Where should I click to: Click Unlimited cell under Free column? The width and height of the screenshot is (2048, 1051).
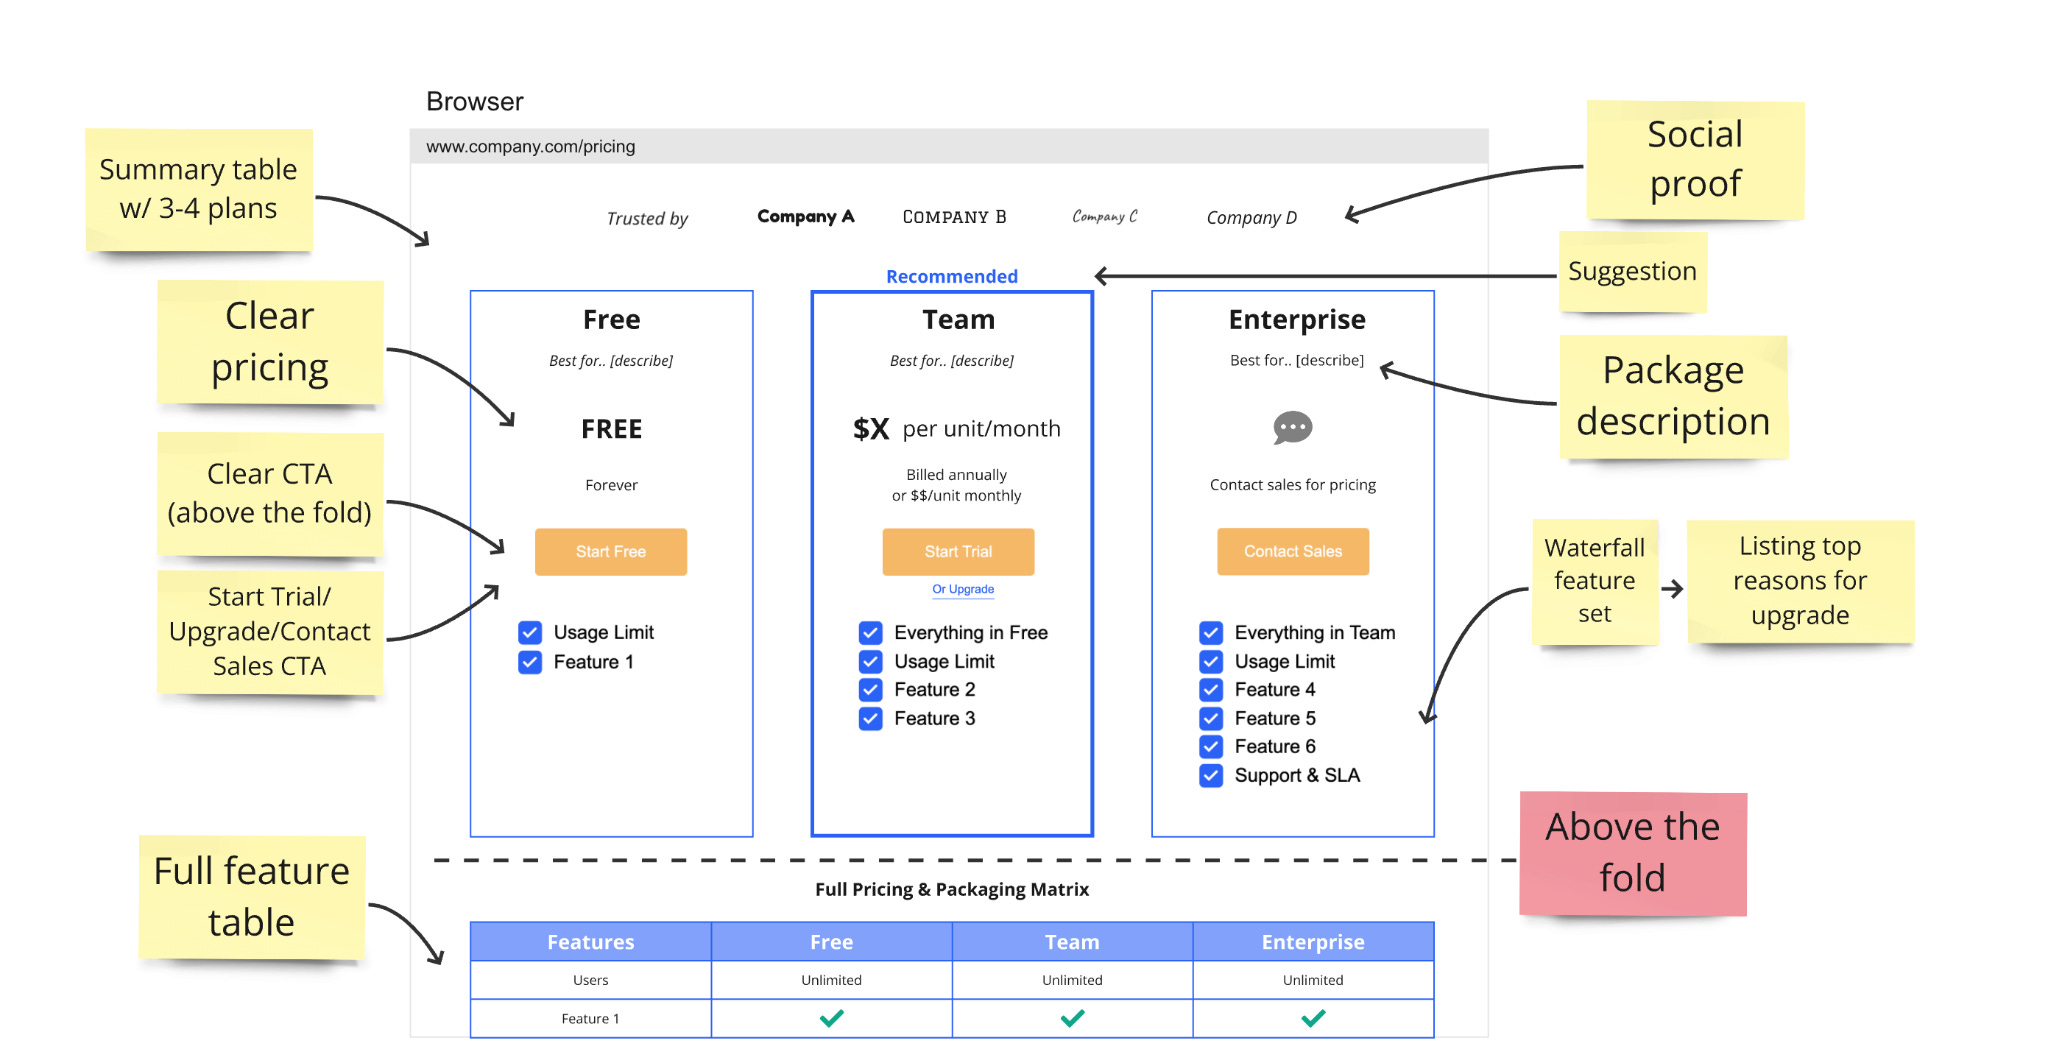point(831,980)
